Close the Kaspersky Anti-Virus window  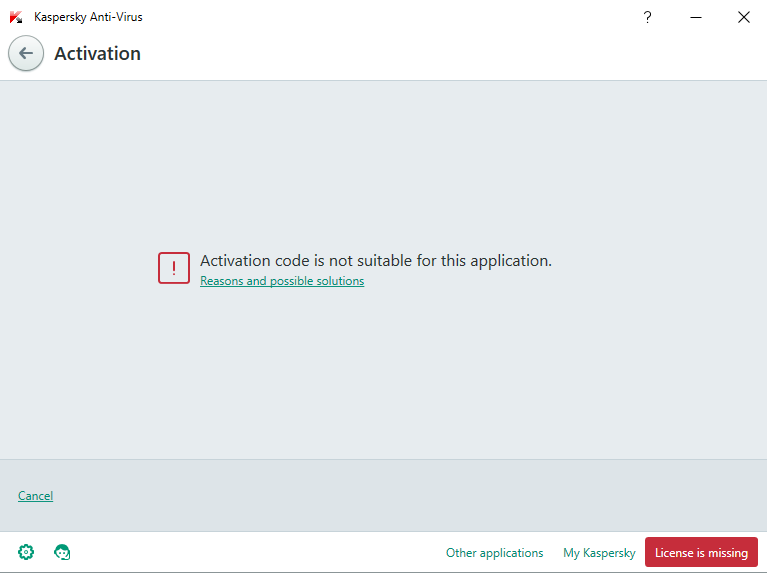coord(744,17)
